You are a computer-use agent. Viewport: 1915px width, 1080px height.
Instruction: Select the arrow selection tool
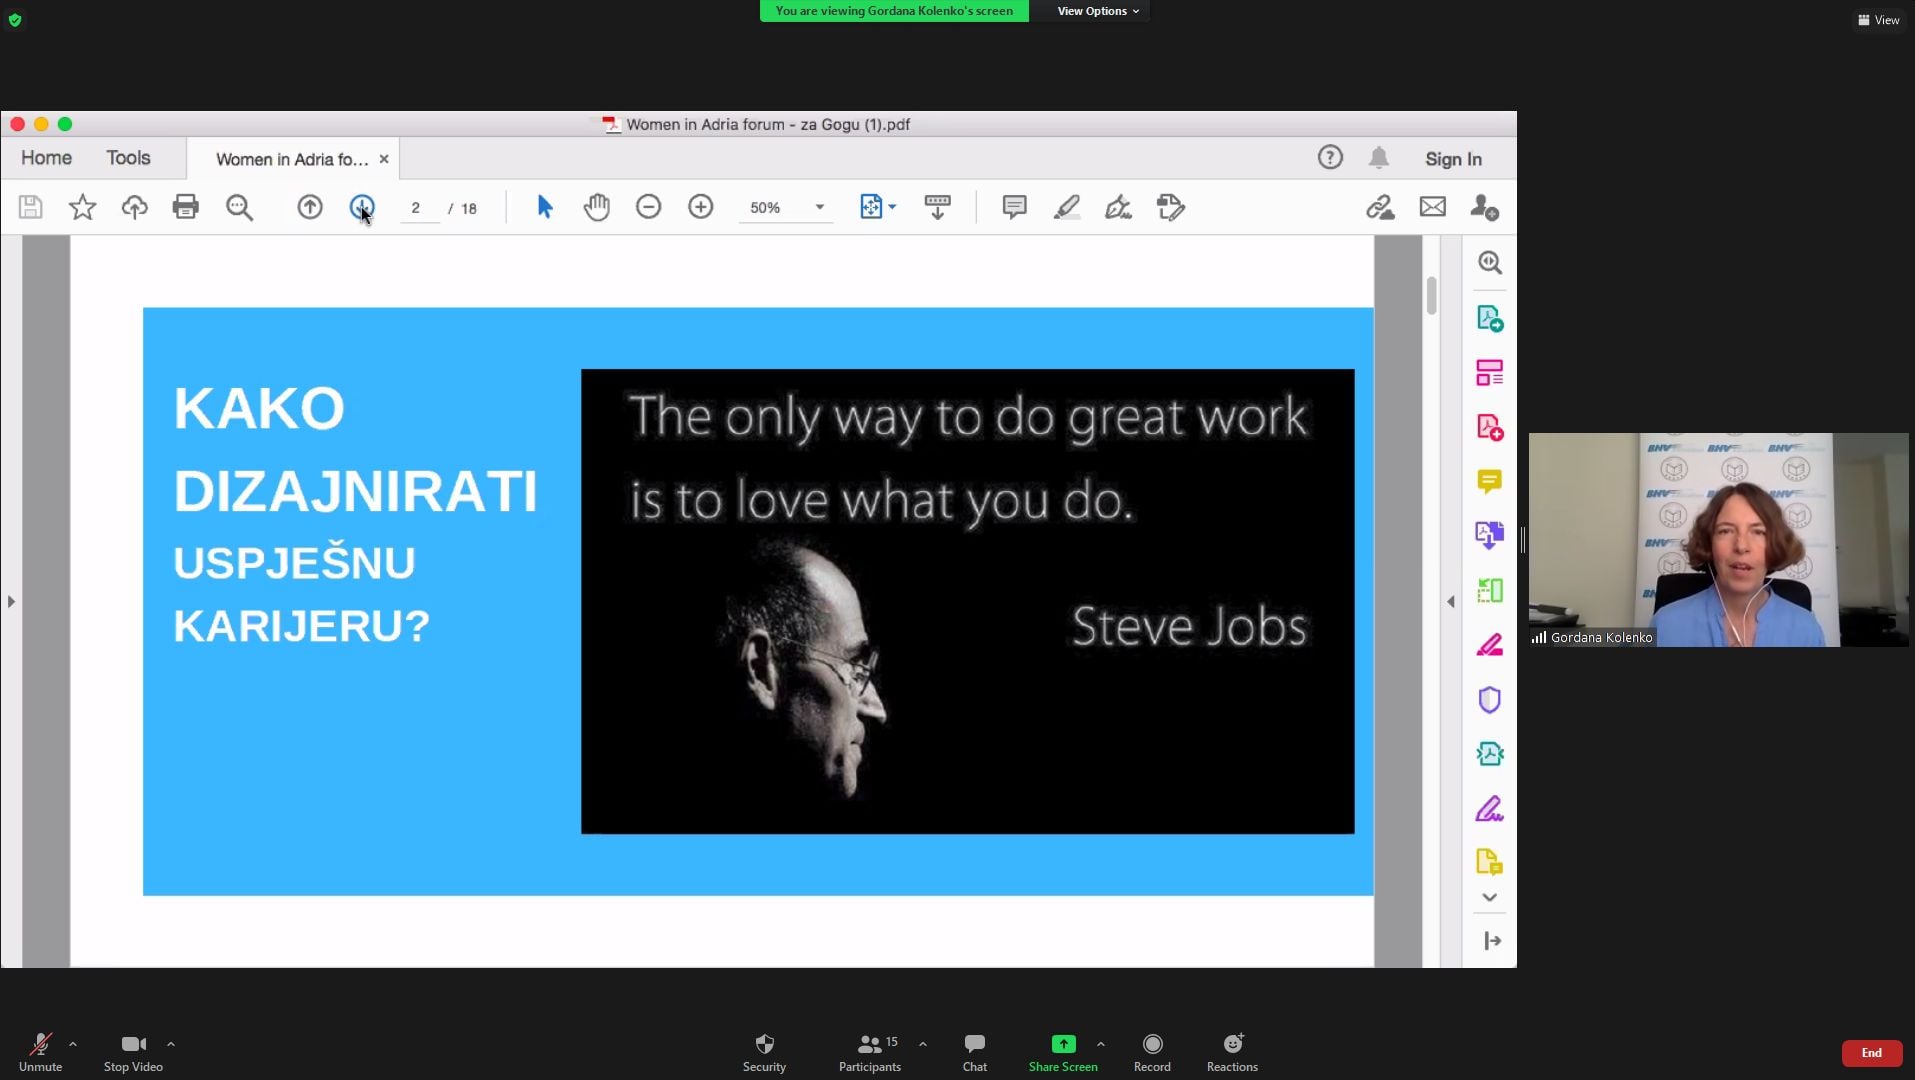pos(544,207)
